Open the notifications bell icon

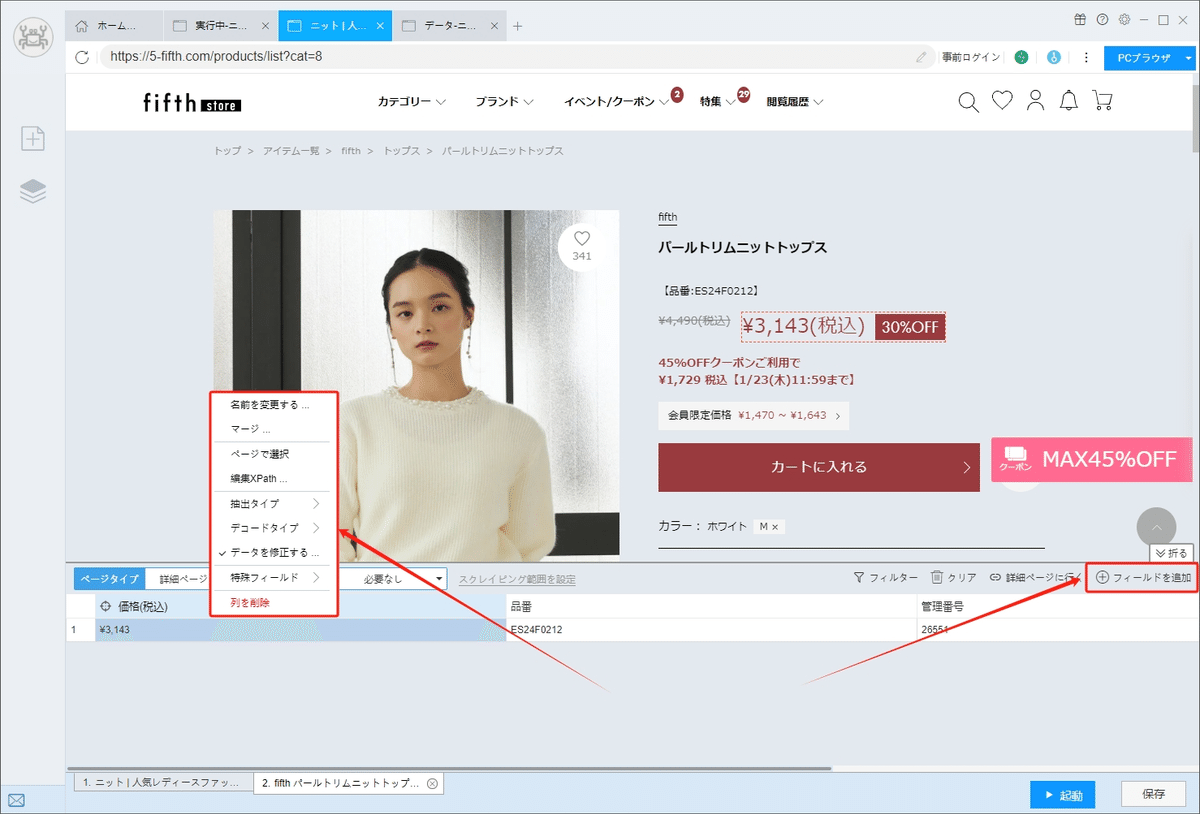pos(1069,101)
